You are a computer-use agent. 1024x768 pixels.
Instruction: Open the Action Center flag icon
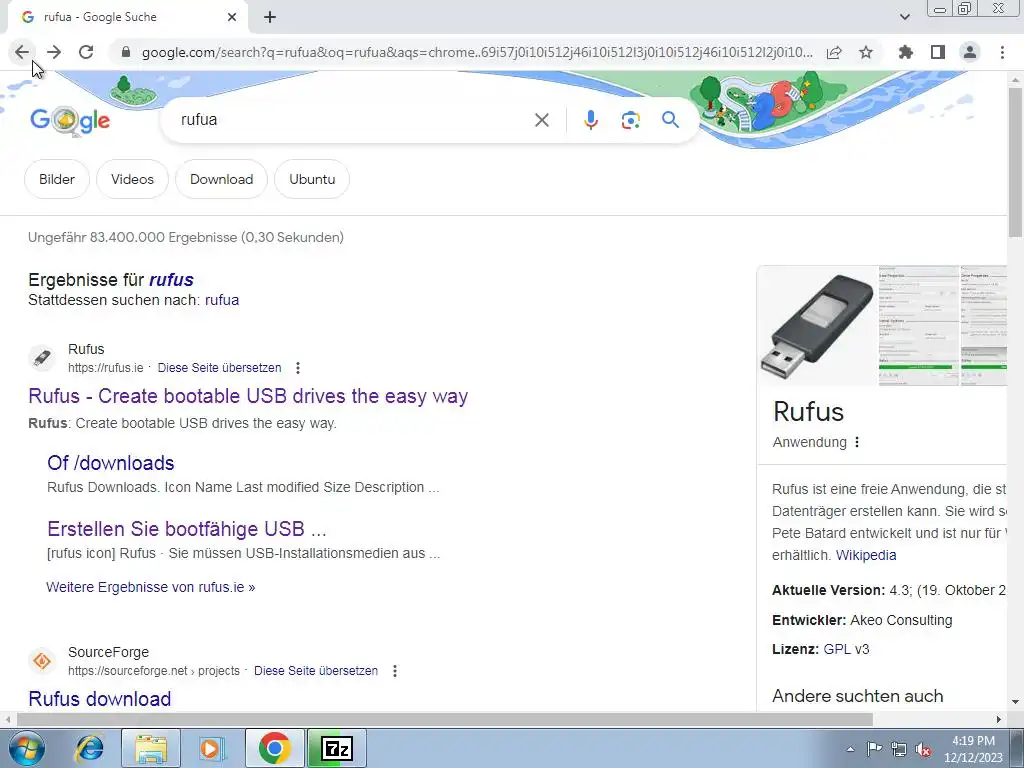coord(874,749)
